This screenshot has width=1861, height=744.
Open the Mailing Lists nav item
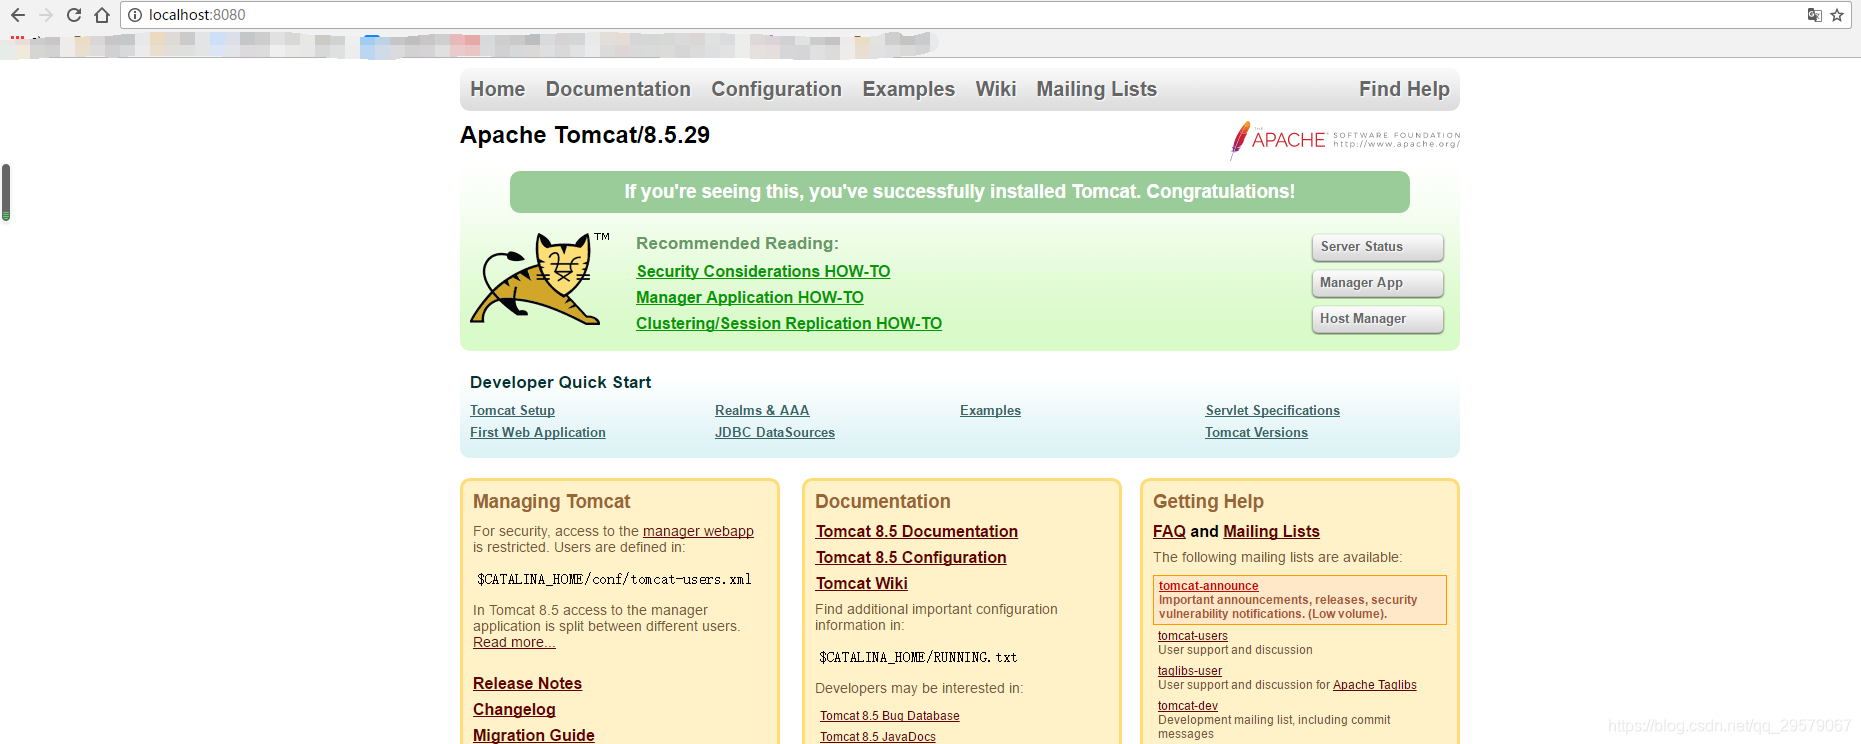[1096, 90]
